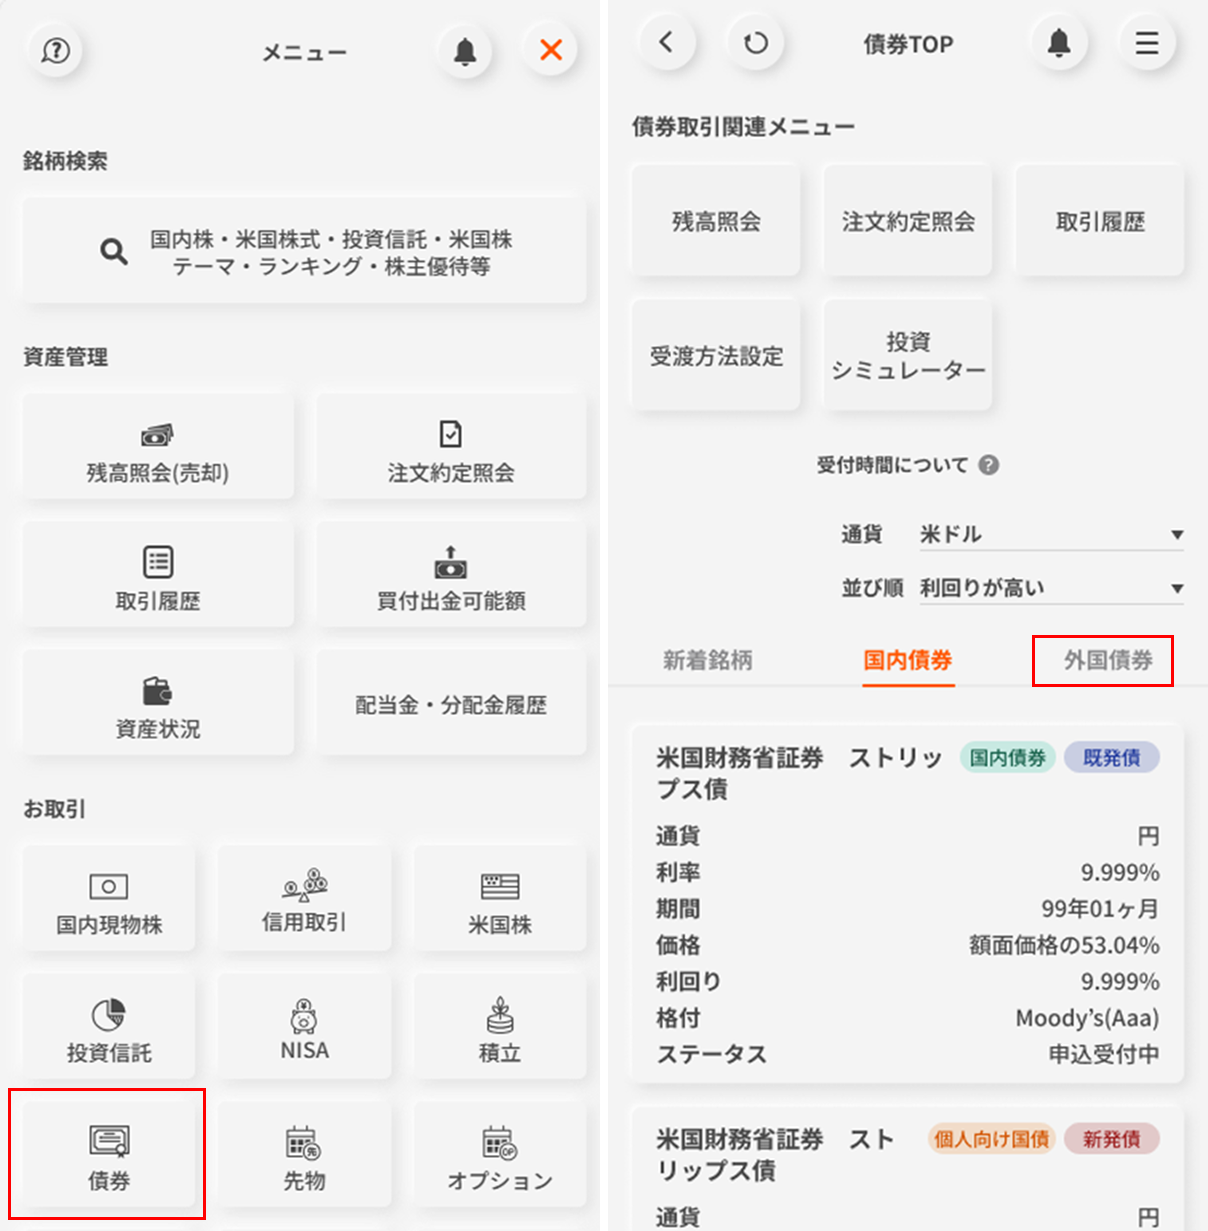This screenshot has height=1231, width=1208.
Task: Select the 国内債券 tab
Action: [907, 660]
